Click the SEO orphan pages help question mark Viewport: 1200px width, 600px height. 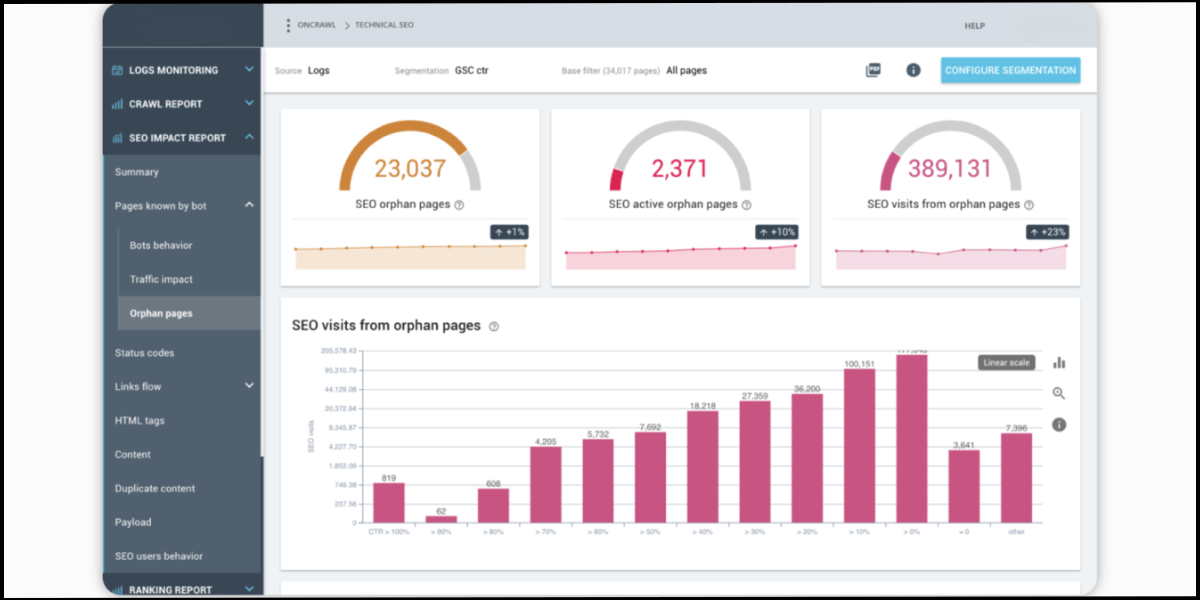pyautogui.click(x=459, y=203)
